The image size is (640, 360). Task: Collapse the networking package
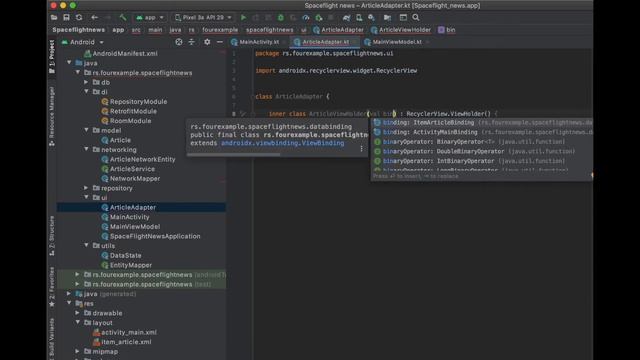point(86,149)
